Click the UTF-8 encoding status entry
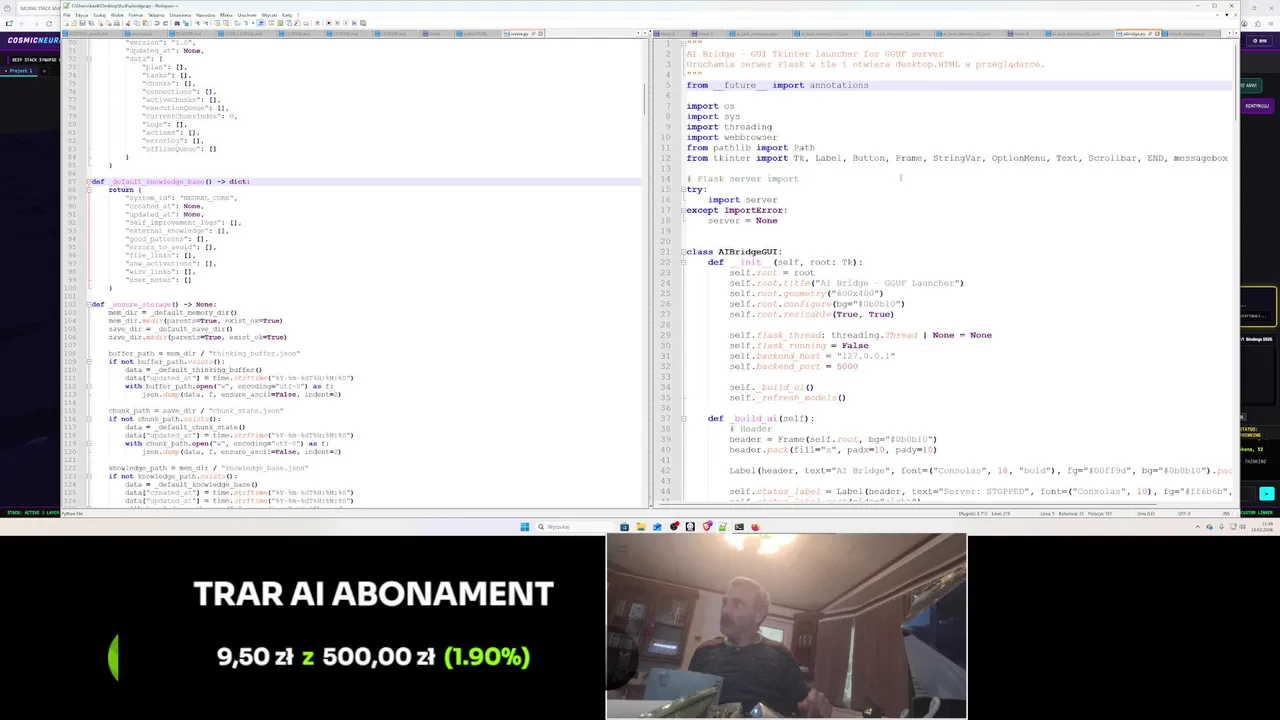Image resolution: width=1280 pixels, height=720 pixels. [1184, 513]
